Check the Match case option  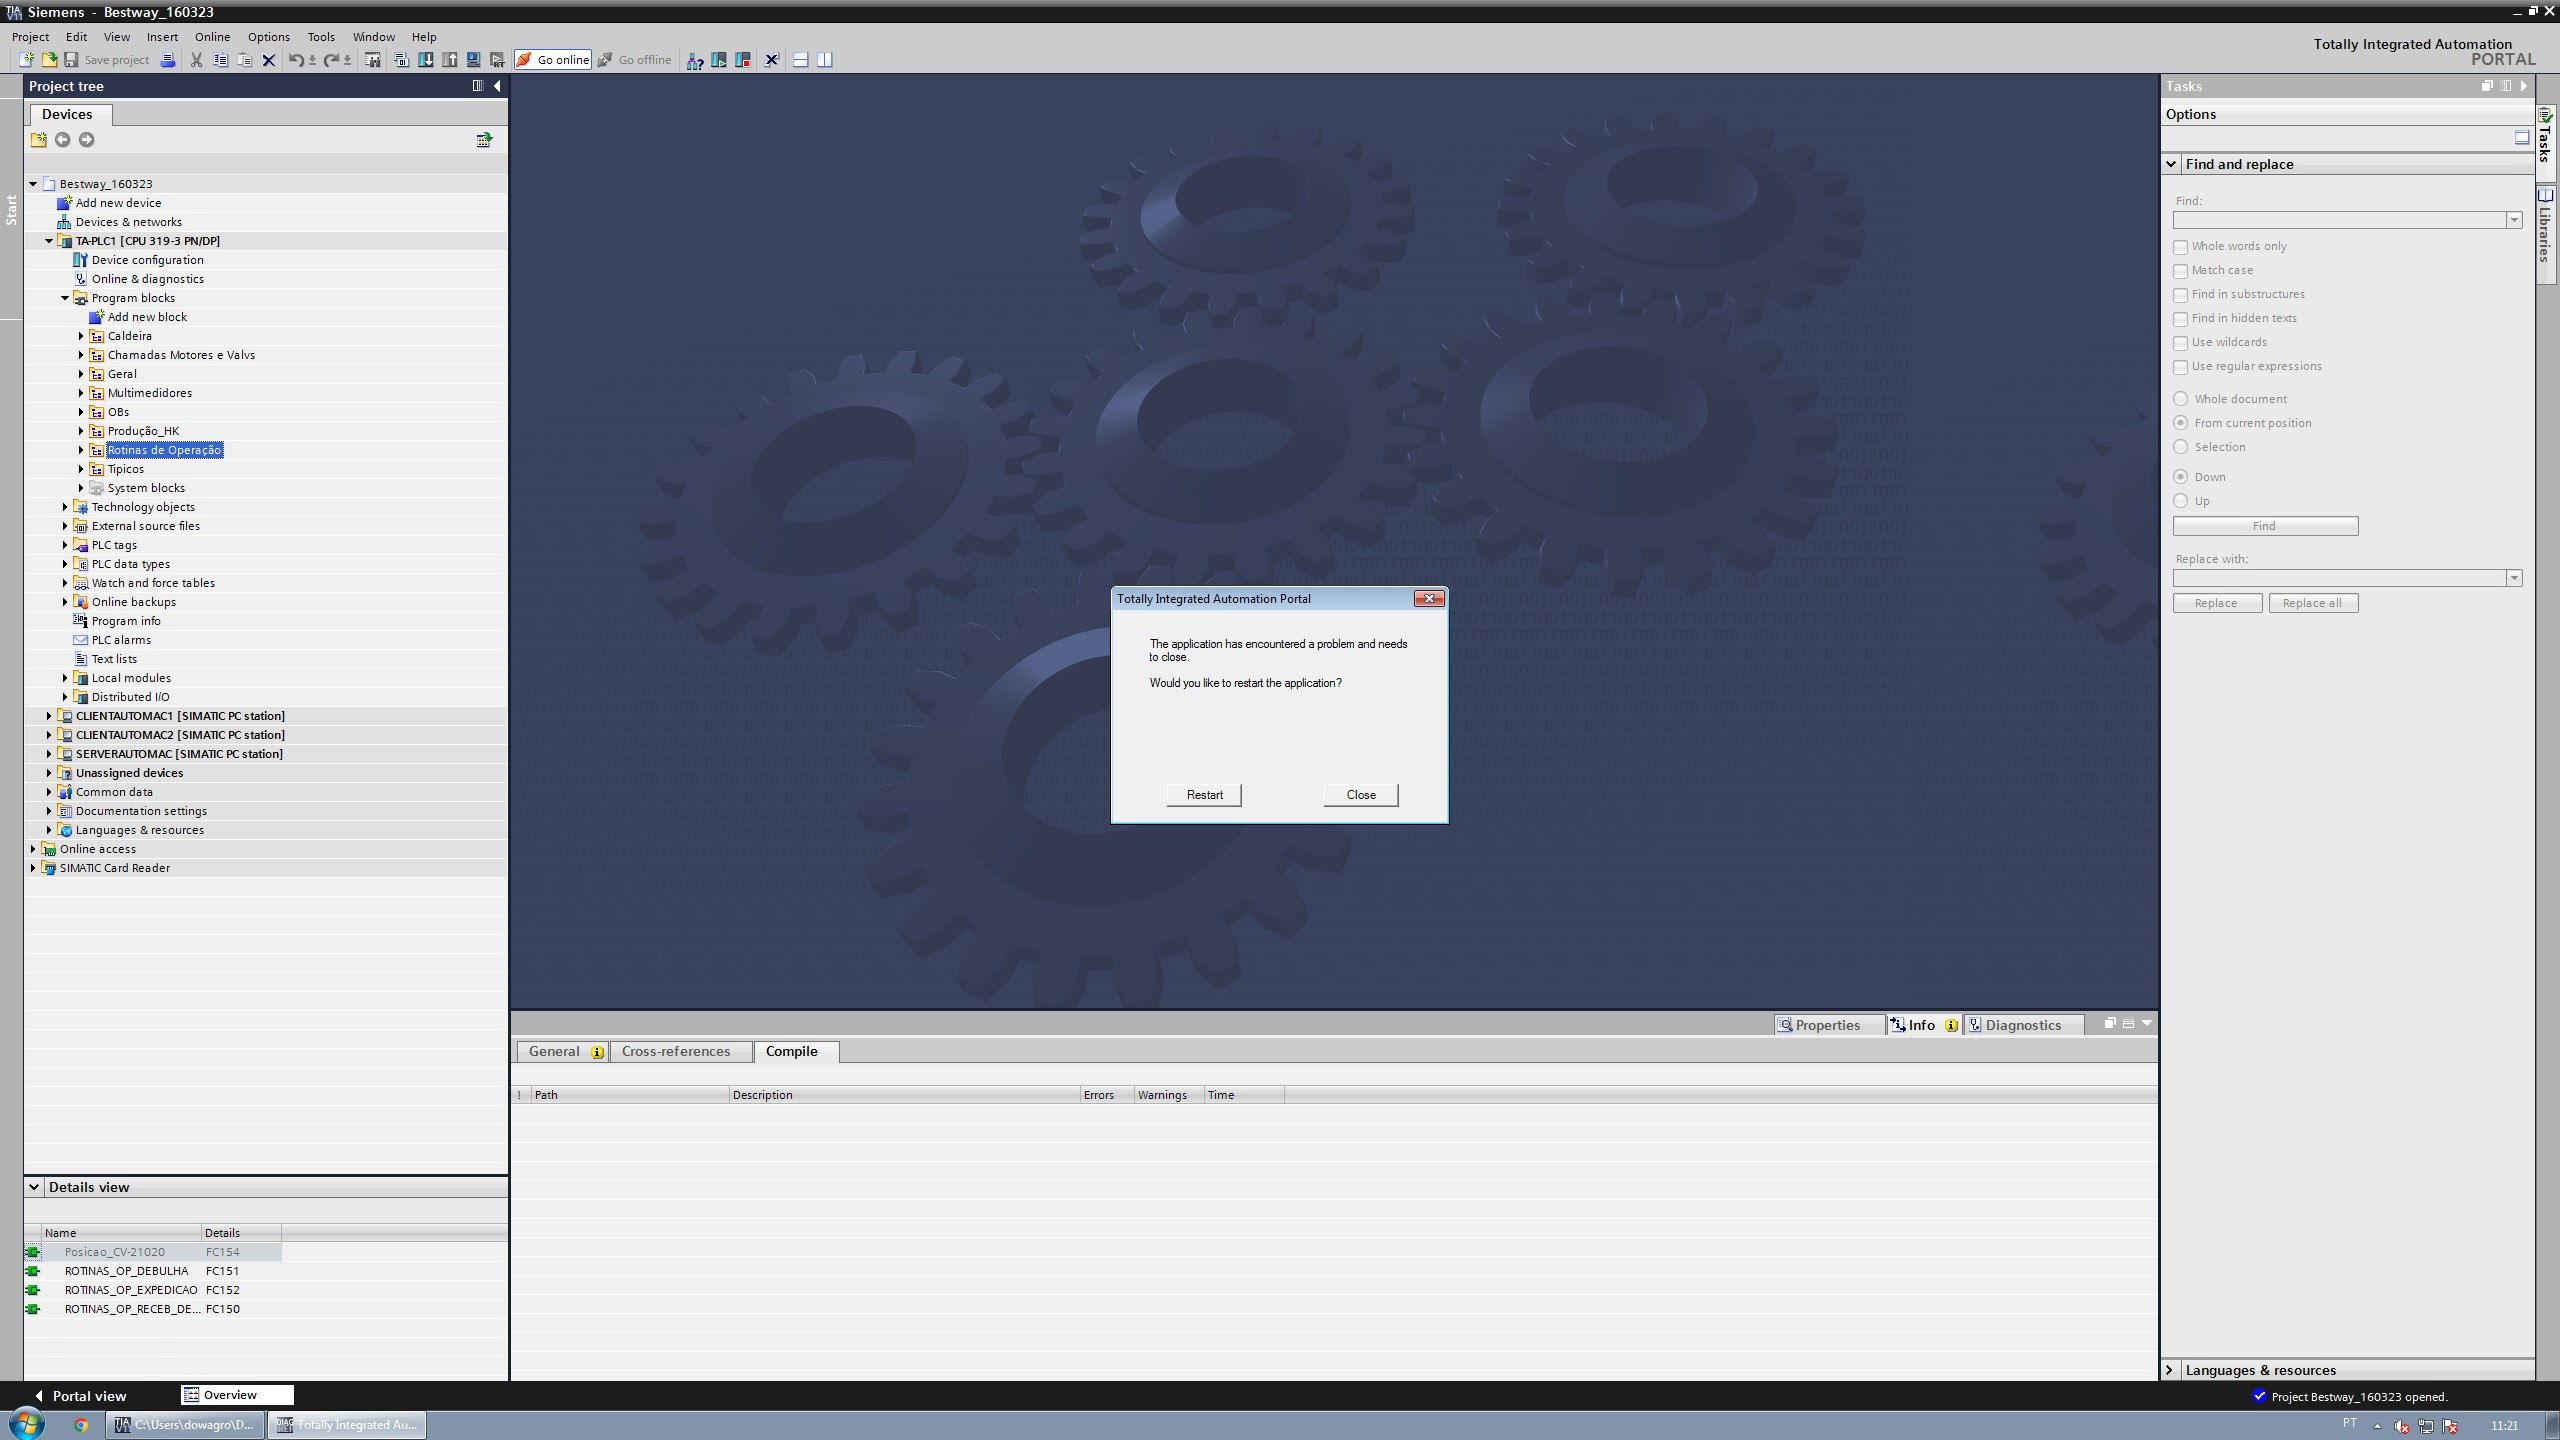(x=2180, y=271)
